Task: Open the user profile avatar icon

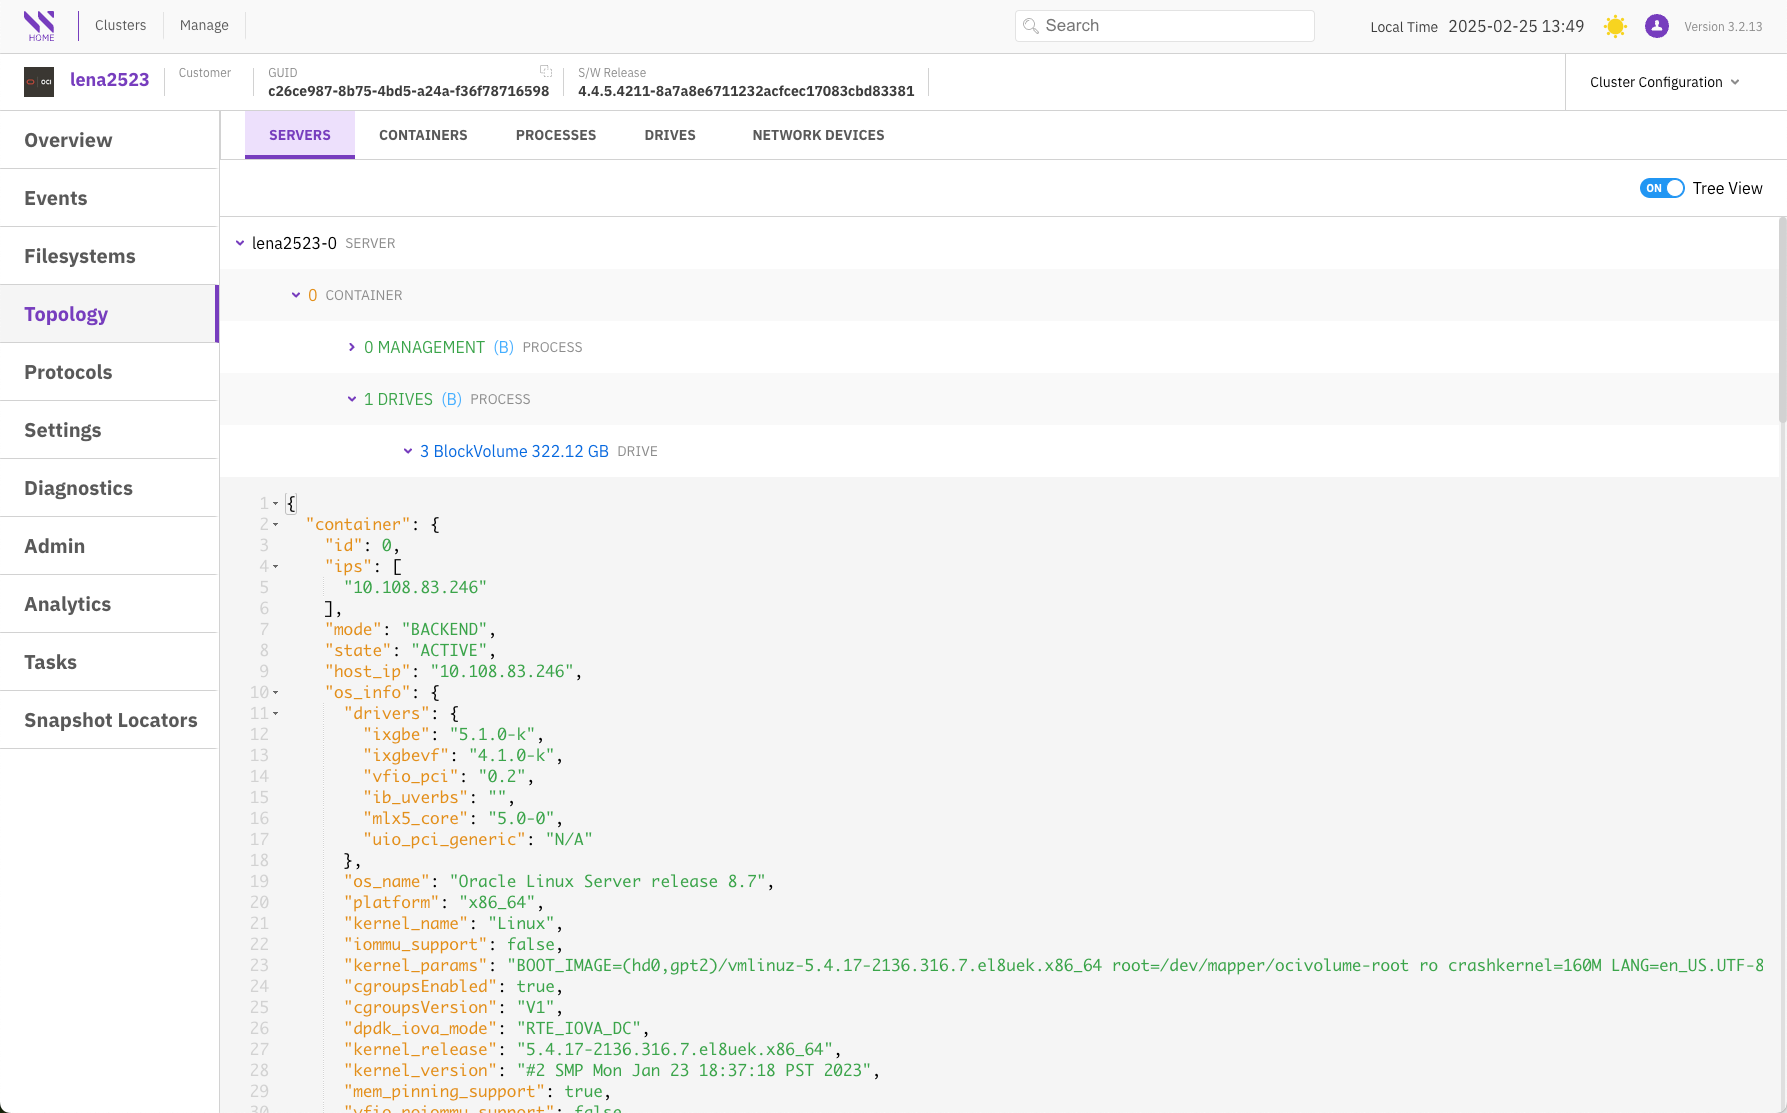Action: (1657, 26)
